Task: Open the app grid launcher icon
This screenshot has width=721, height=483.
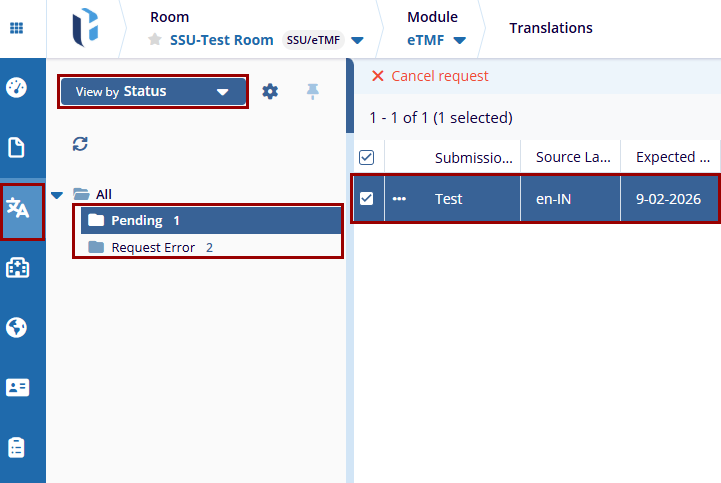Action: click(17, 28)
